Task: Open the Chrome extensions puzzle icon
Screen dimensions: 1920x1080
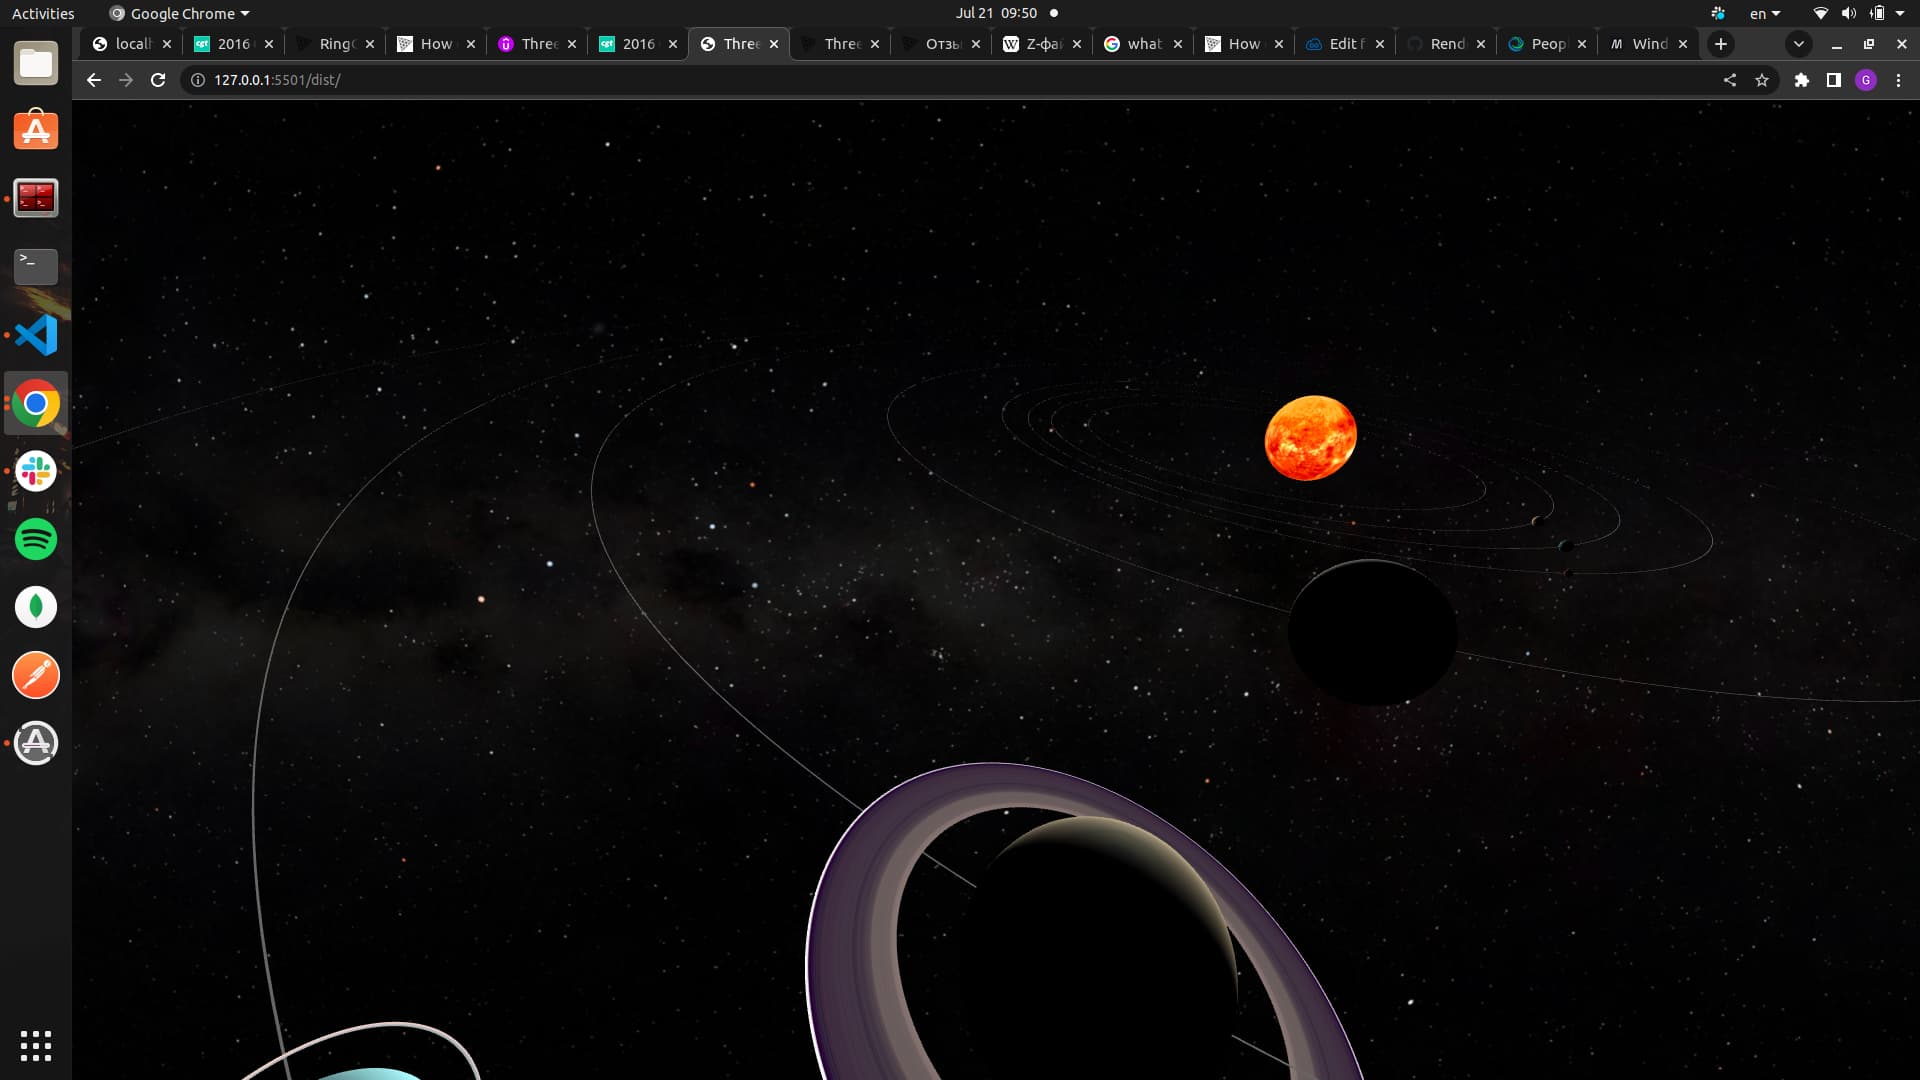Action: coord(1799,80)
